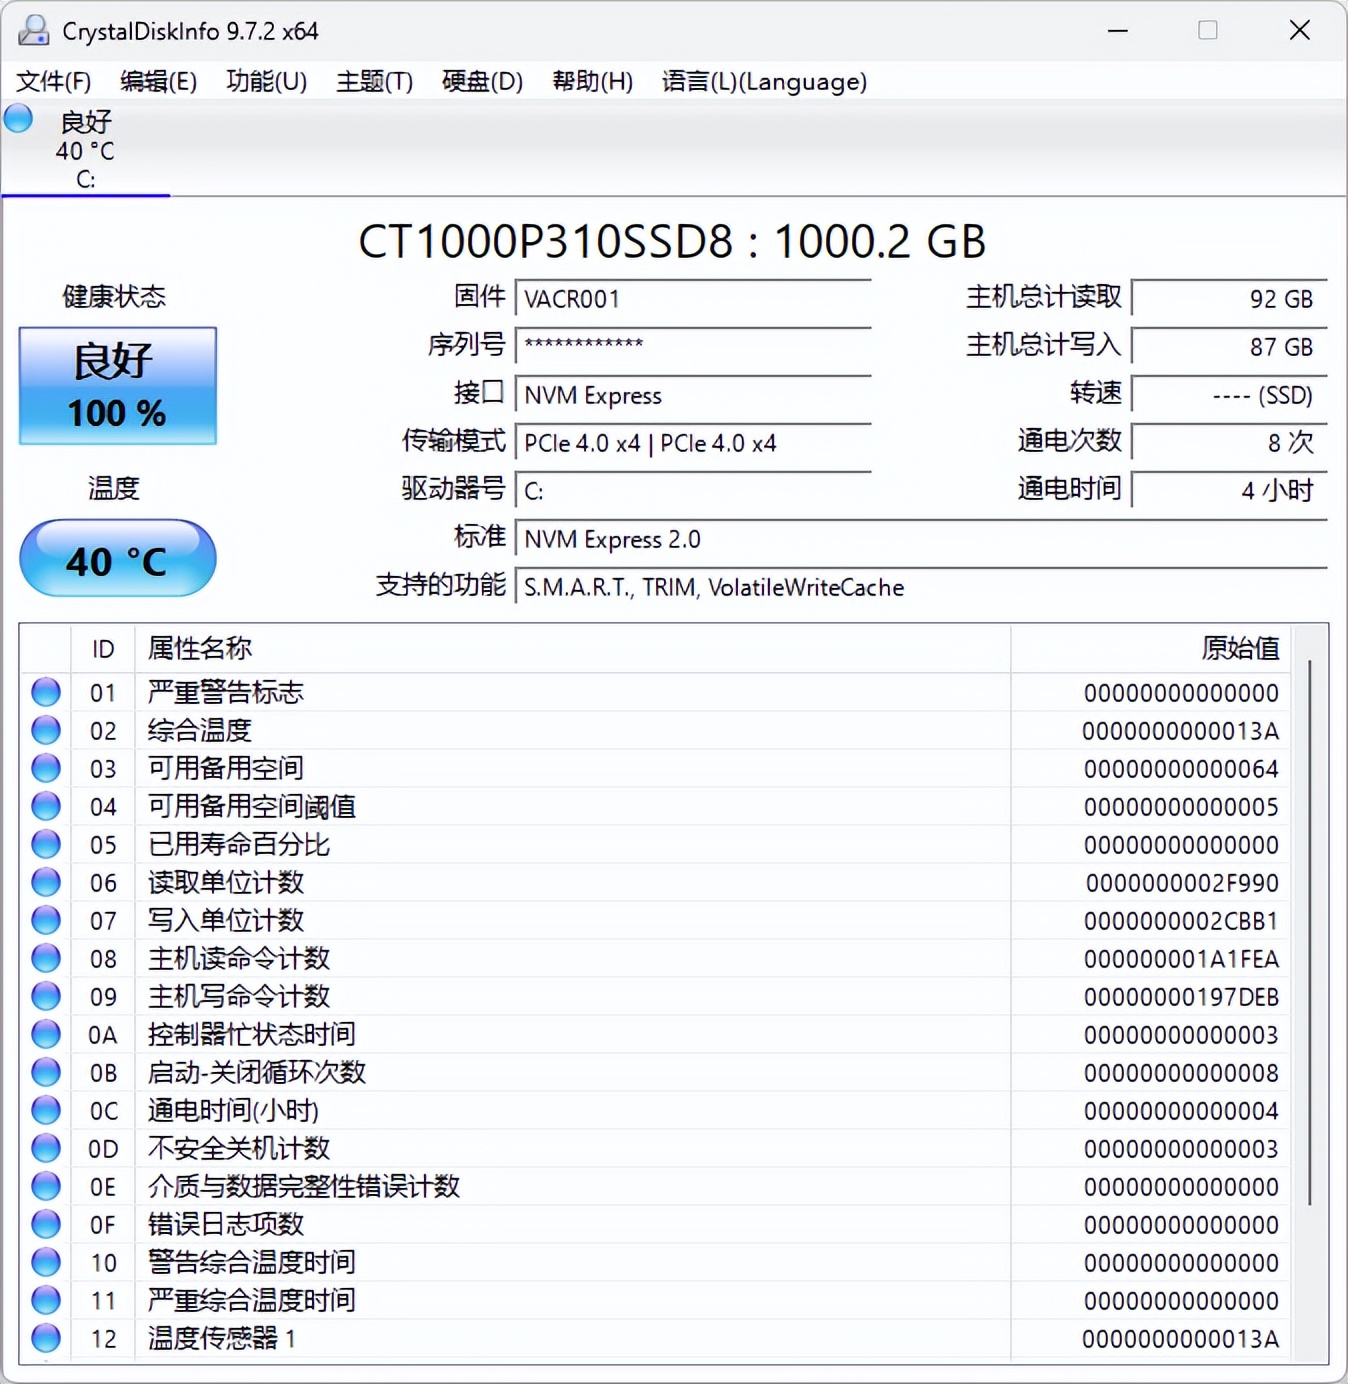Click the masked 序列号 serial number field

[x=693, y=346]
